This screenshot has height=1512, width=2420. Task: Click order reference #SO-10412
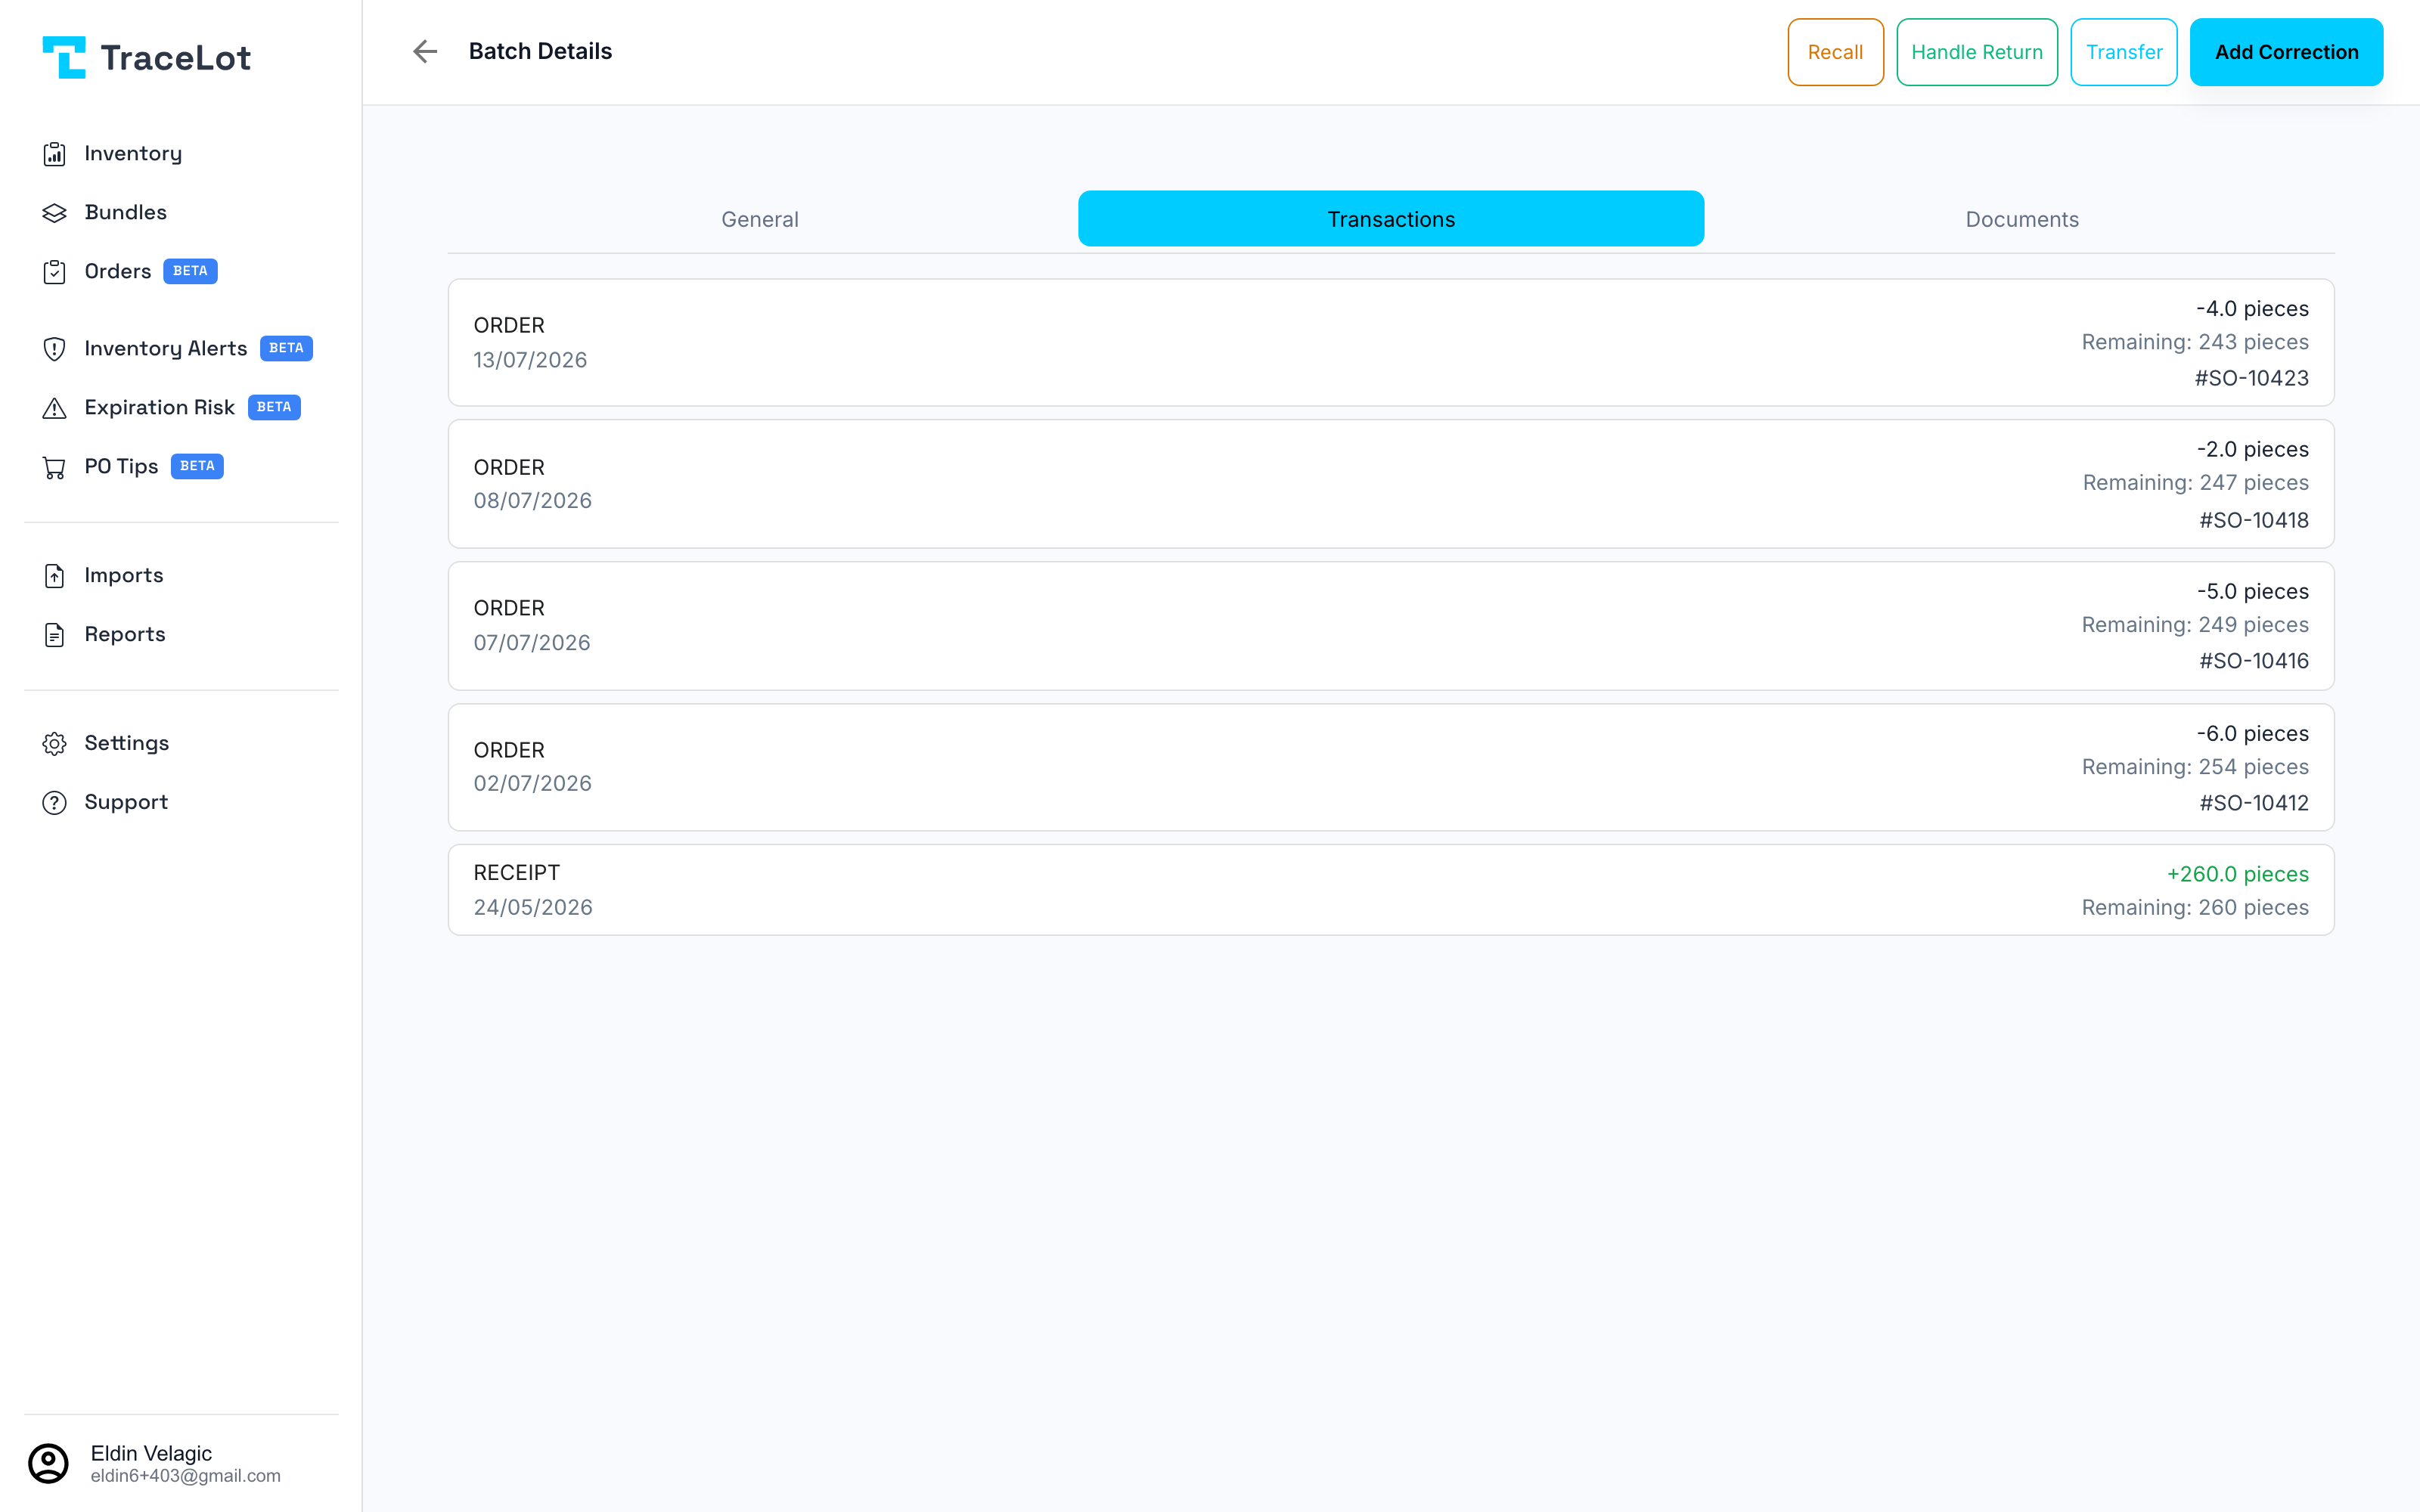(2253, 804)
